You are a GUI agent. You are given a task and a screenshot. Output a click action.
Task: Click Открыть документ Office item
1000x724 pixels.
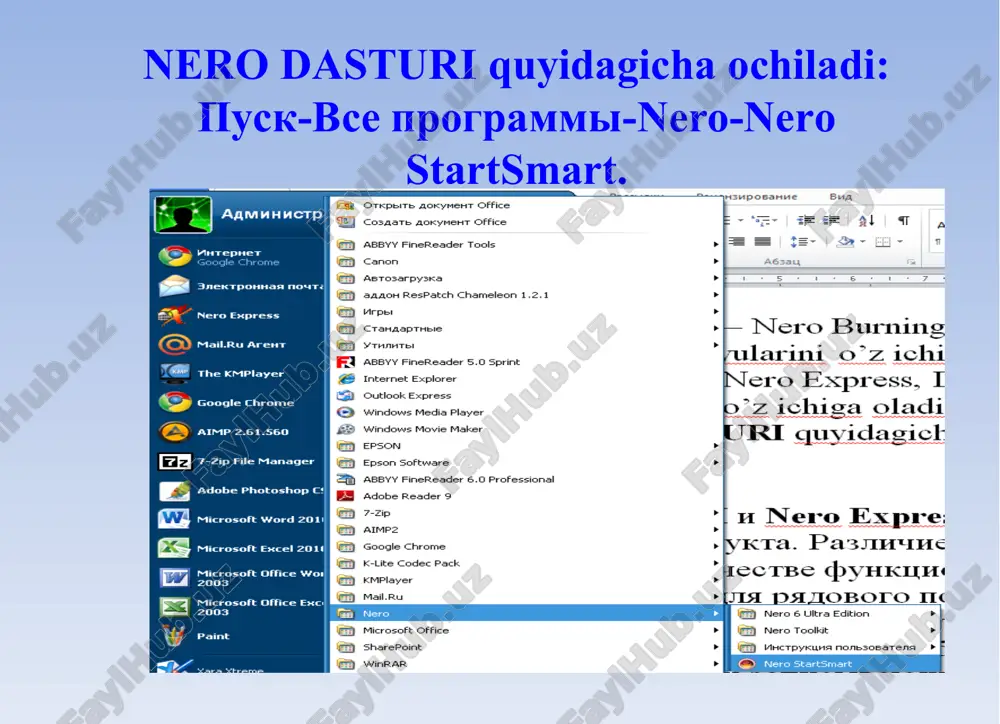(524, 205)
